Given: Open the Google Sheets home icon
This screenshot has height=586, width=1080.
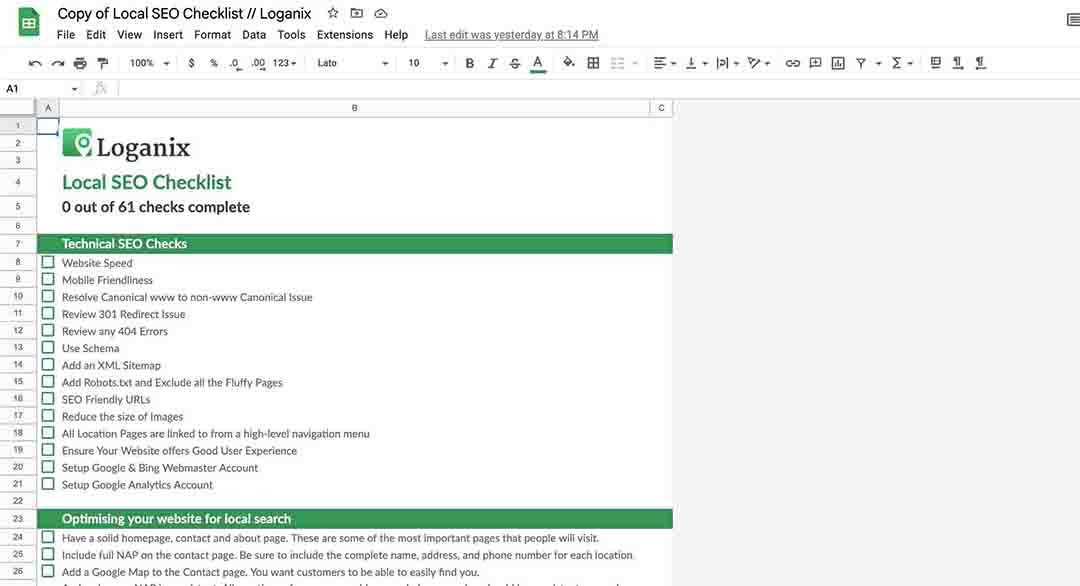Looking at the screenshot, I should tap(29, 22).
